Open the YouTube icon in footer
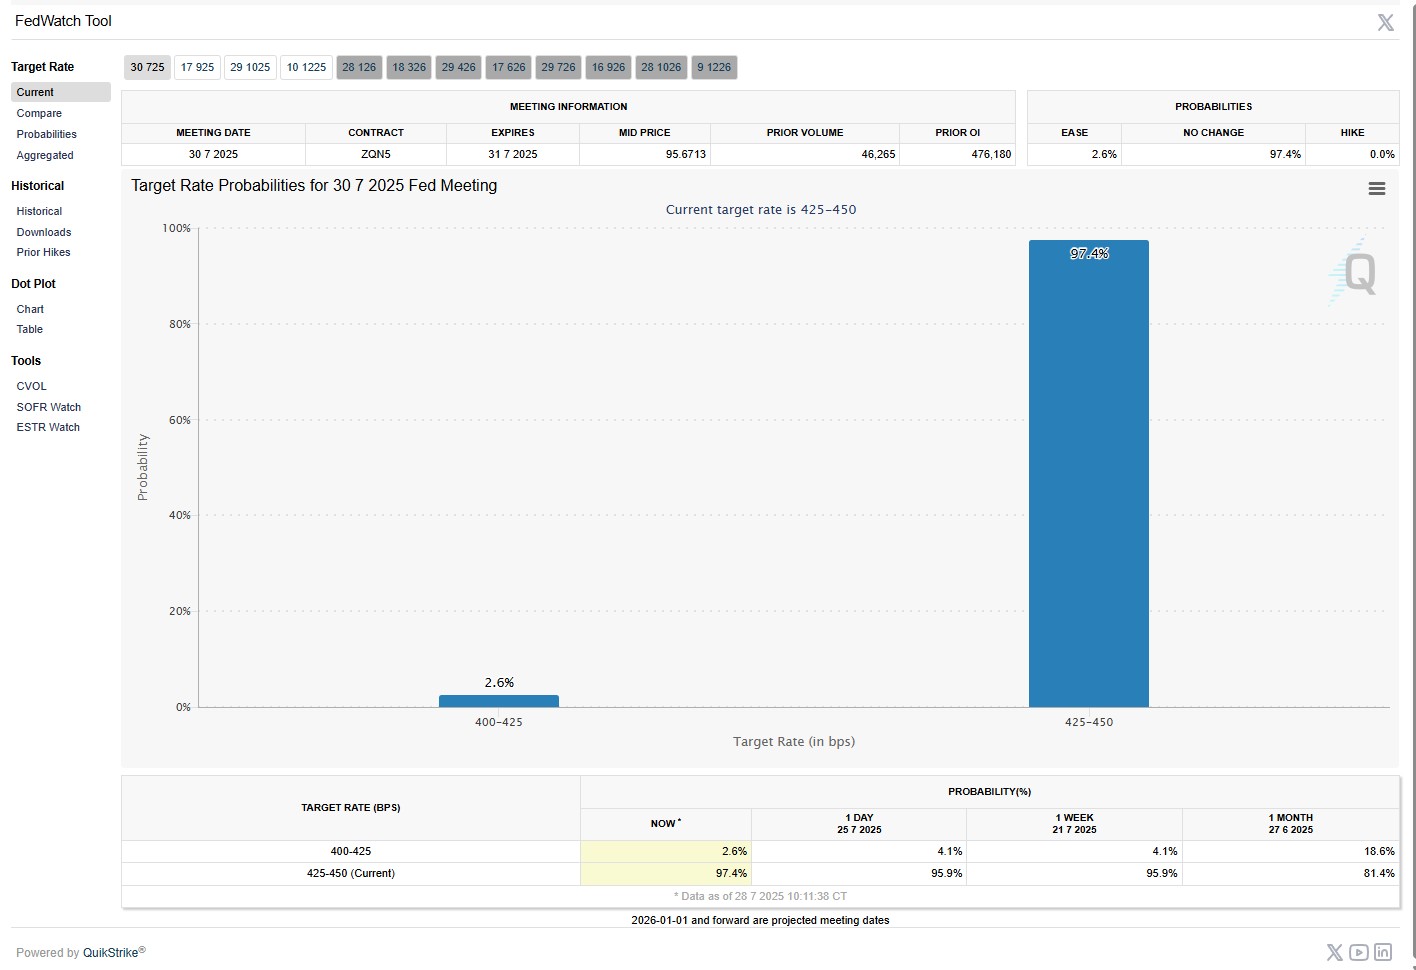1416x970 pixels. [x=1358, y=952]
